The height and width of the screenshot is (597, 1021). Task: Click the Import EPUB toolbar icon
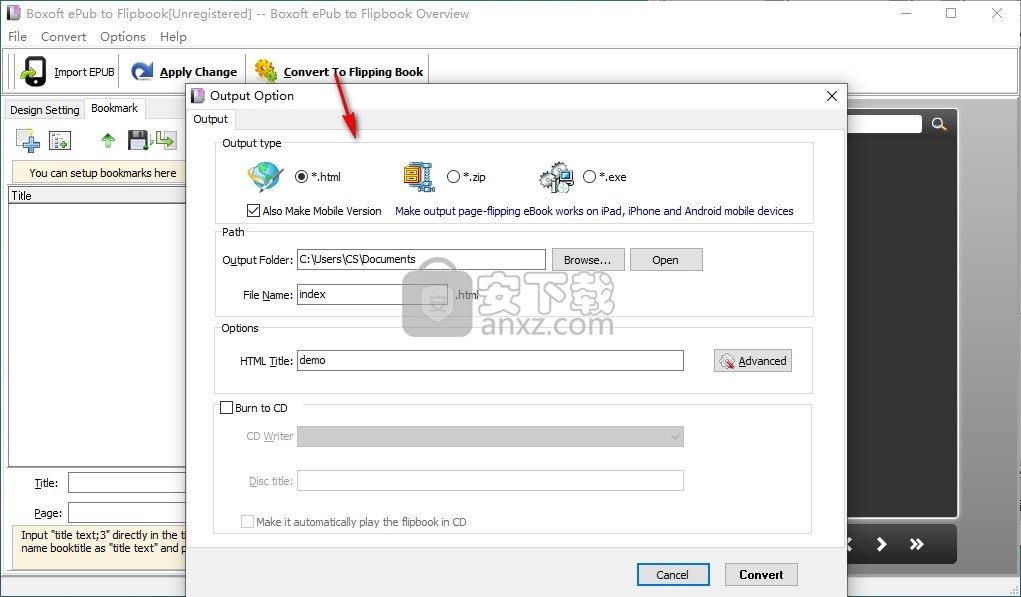click(x=33, y=72)
